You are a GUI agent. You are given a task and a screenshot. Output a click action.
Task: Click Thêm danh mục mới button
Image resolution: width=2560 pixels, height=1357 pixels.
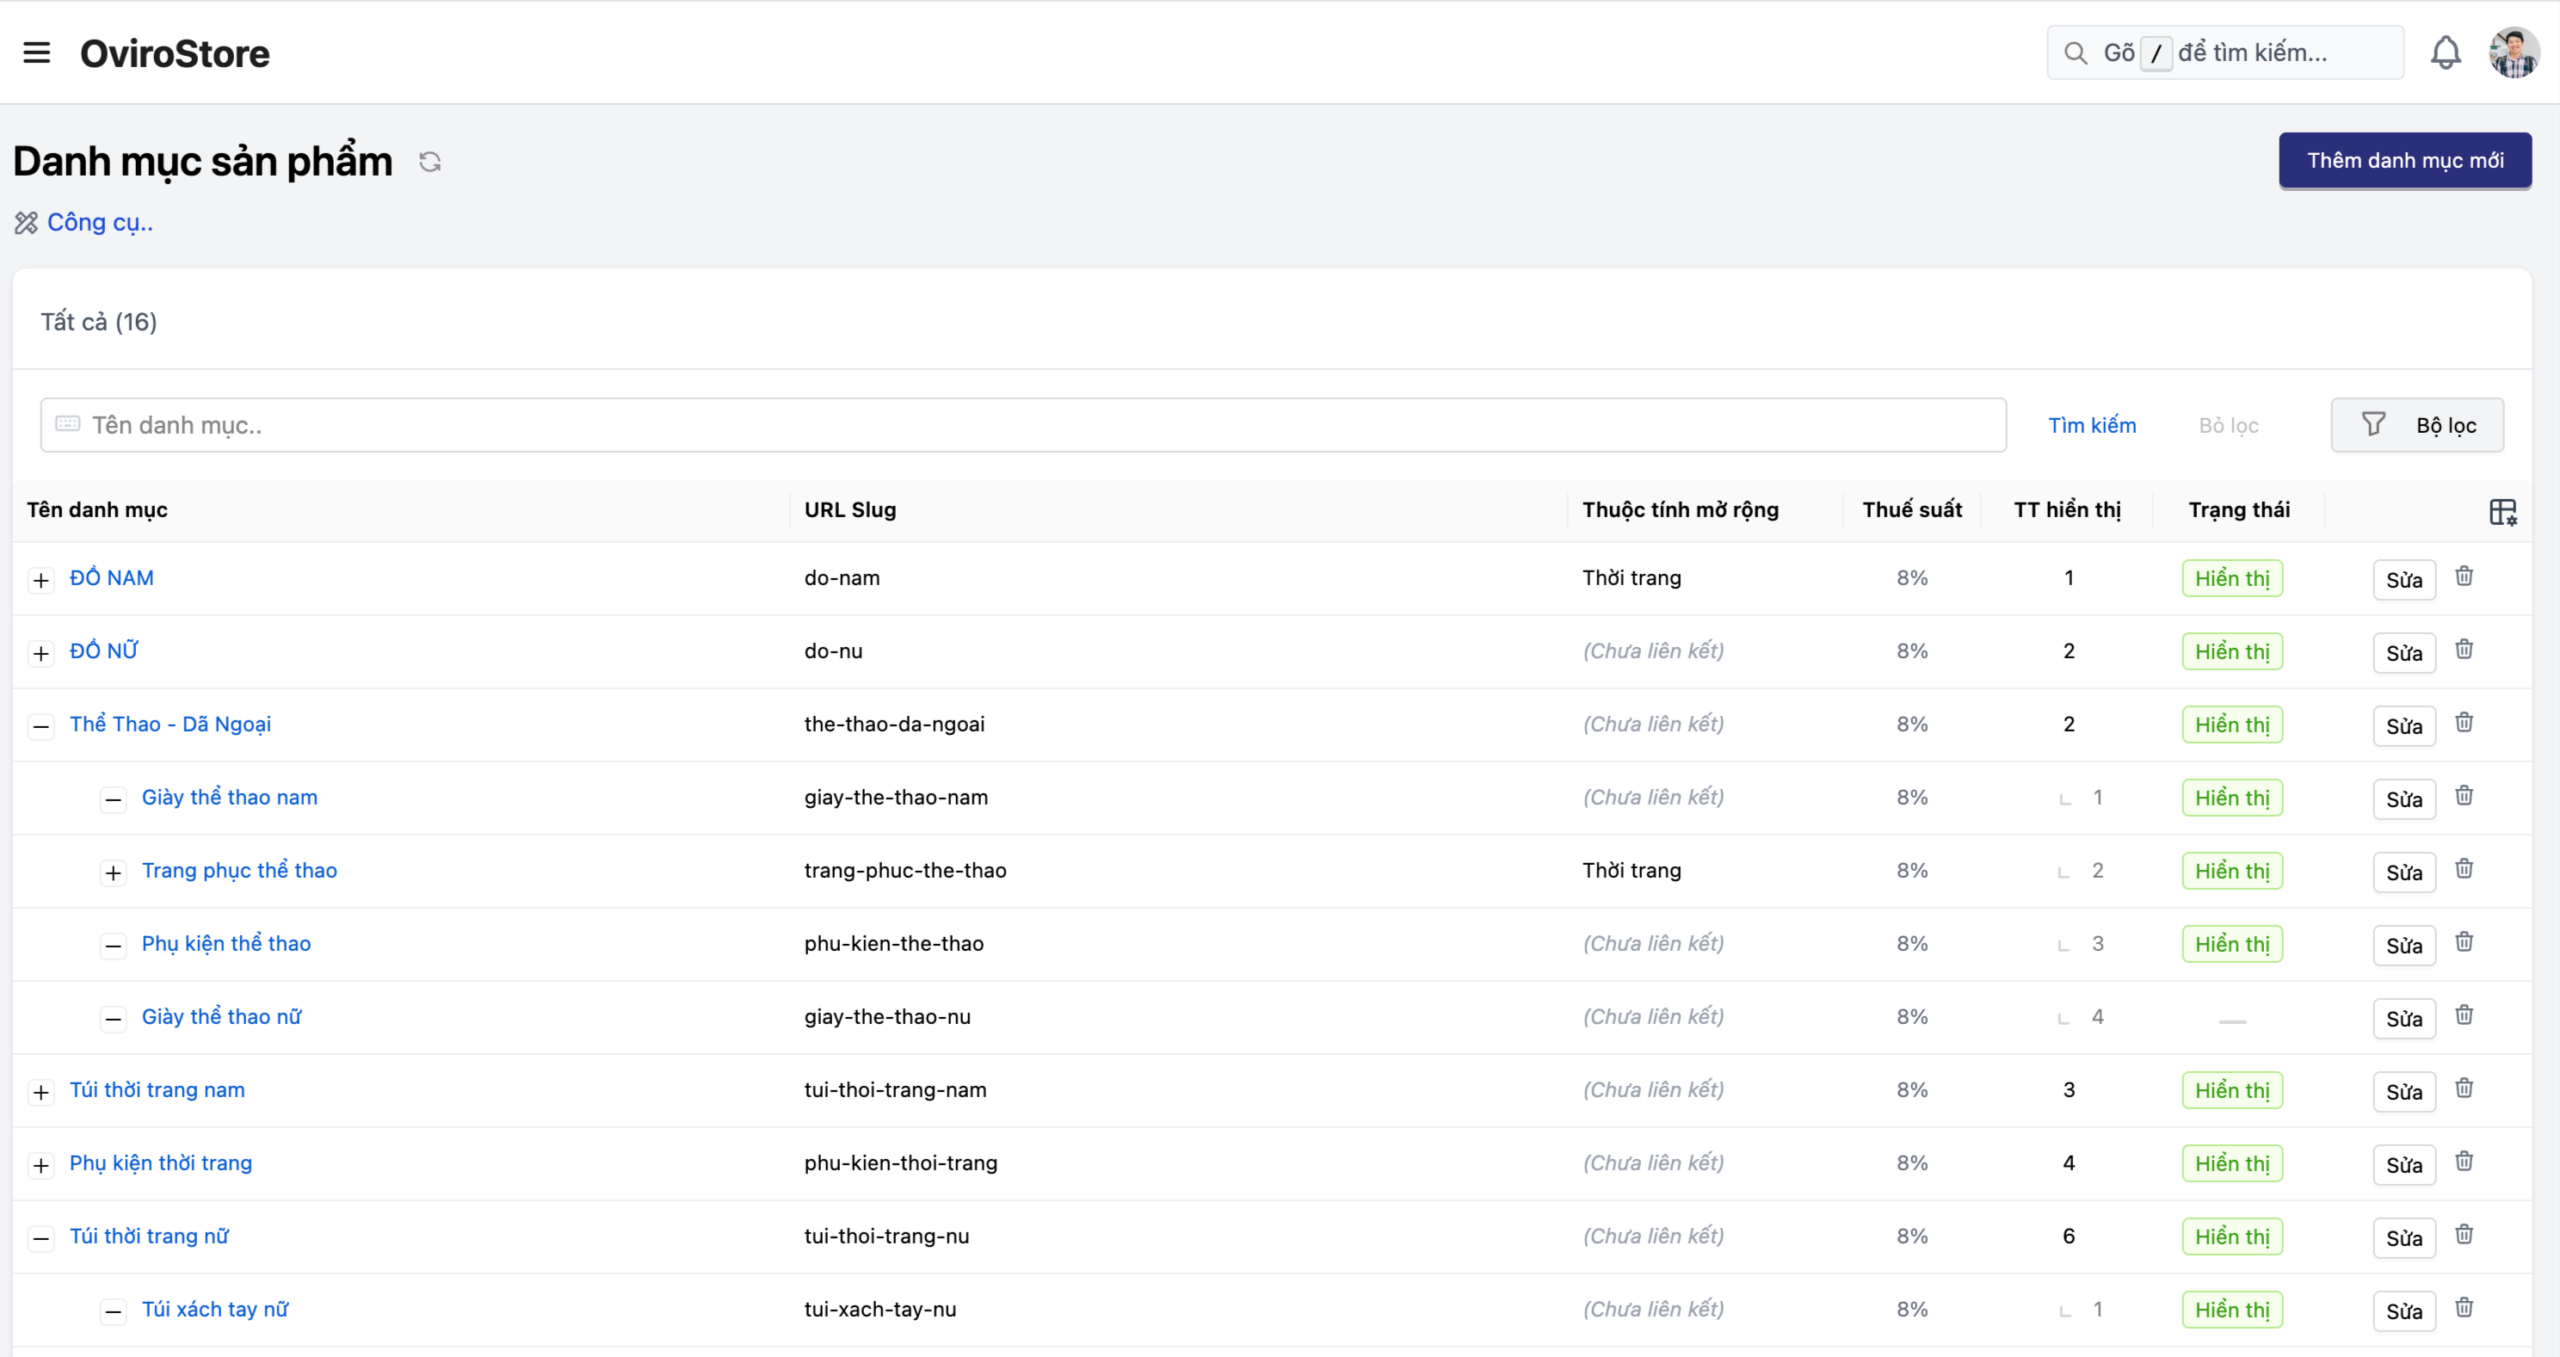2405,161
